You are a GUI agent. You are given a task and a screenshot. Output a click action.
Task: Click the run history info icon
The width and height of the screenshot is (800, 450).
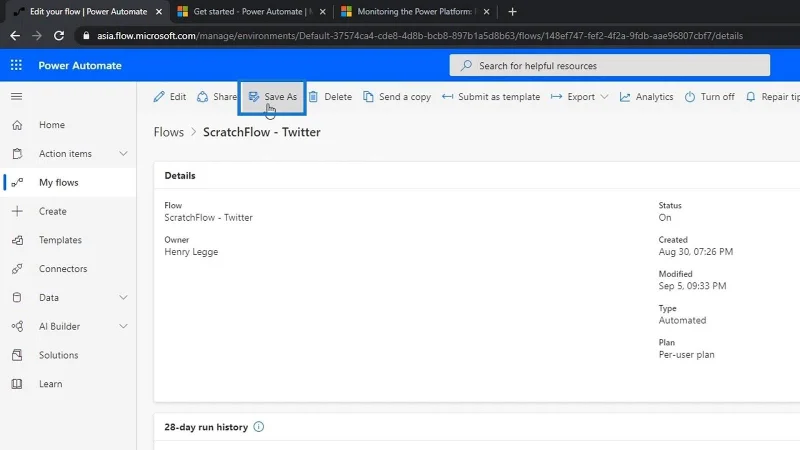pos(259,427)
